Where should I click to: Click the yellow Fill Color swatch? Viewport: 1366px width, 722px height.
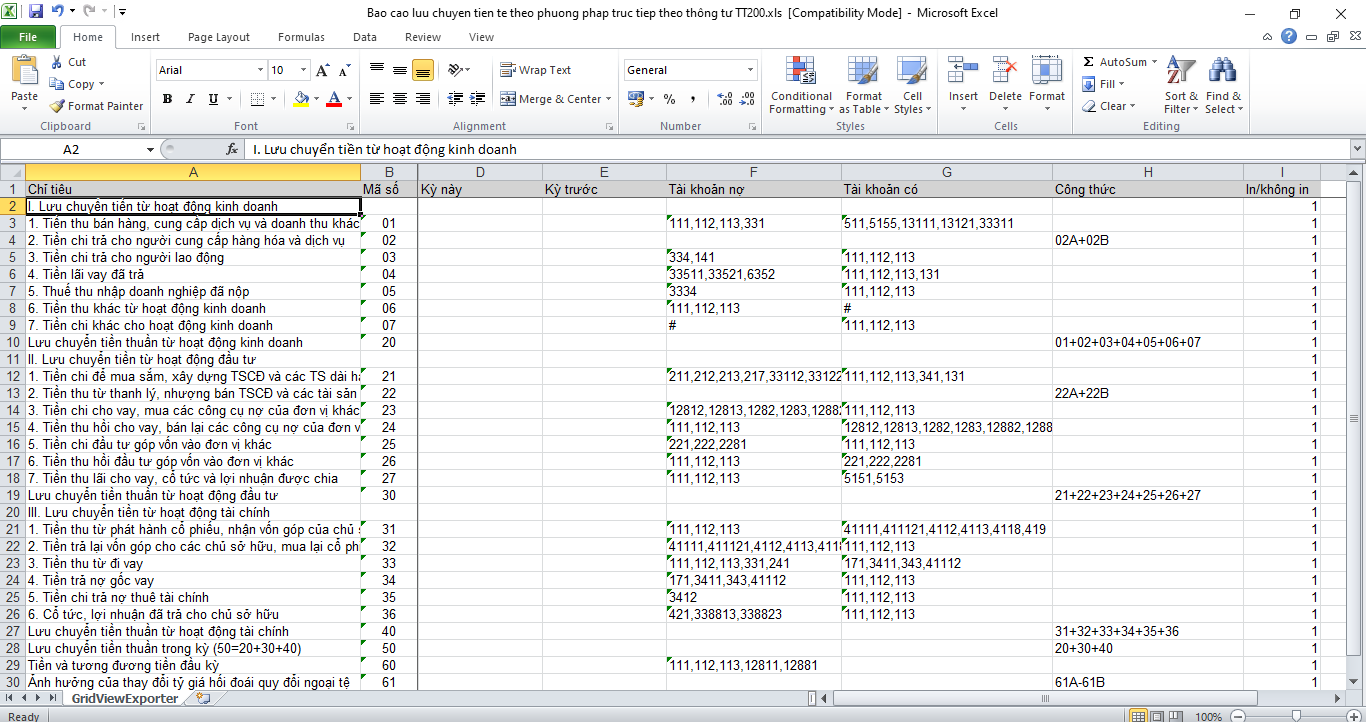click(301, 99)
